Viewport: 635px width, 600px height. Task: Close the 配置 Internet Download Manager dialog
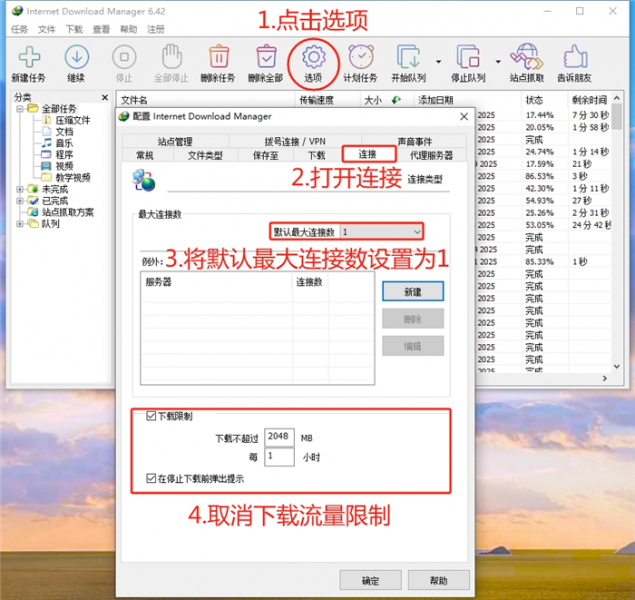pyautogui.click(x=464, y=117)
